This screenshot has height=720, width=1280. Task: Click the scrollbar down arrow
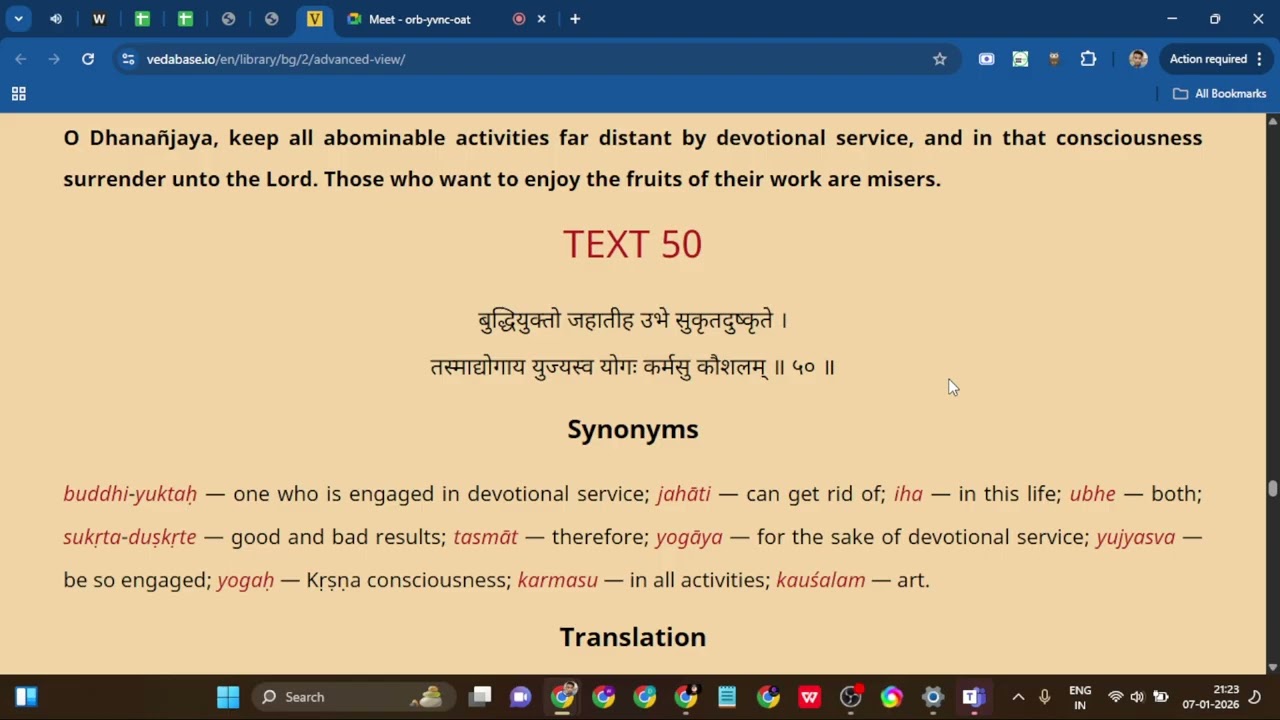pyautogui.click(x=1272, y=667)
